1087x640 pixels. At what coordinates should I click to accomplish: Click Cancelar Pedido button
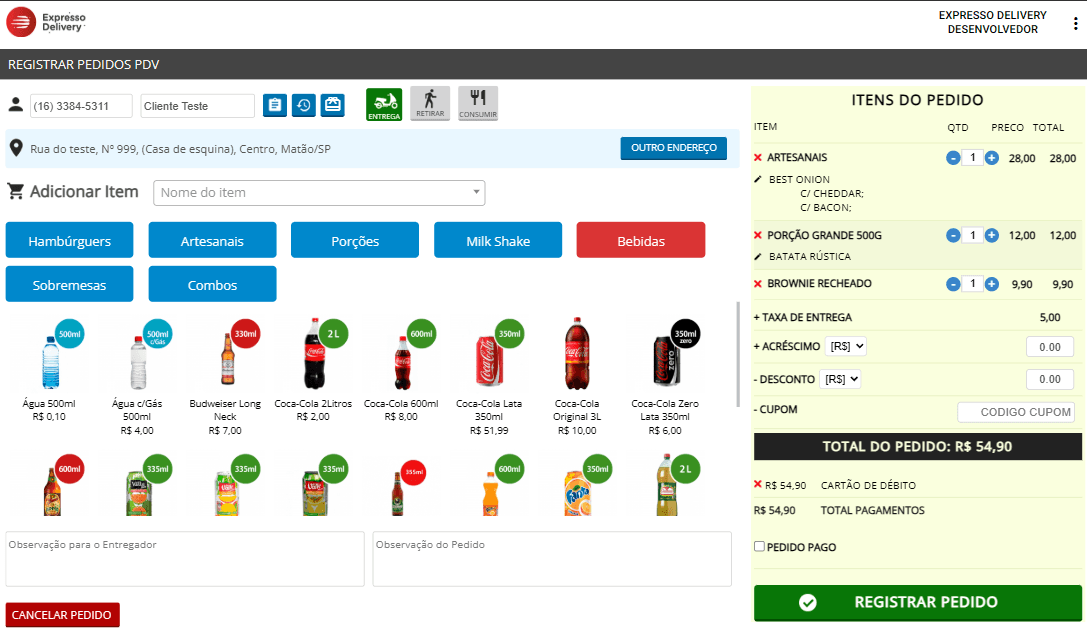tap(62, 615)
